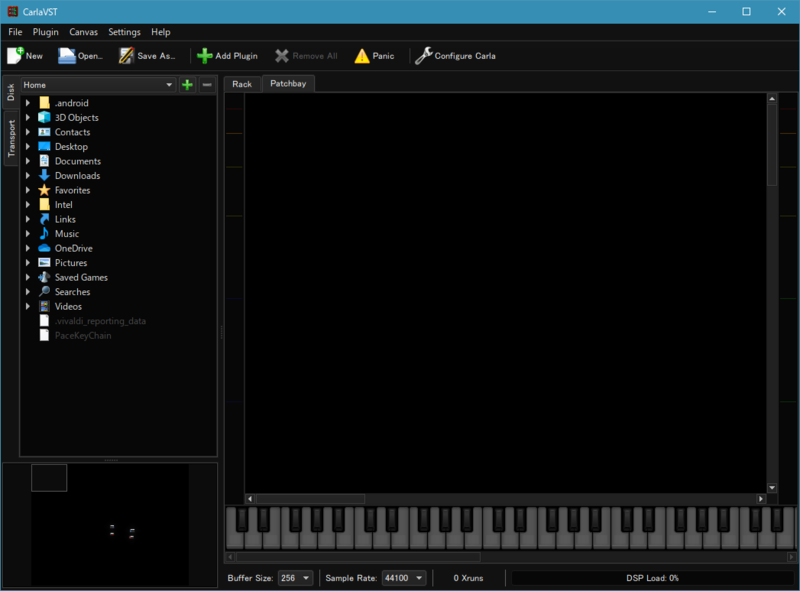Click the keyboard horizontal scrollbar thumb

click(358, 557)
